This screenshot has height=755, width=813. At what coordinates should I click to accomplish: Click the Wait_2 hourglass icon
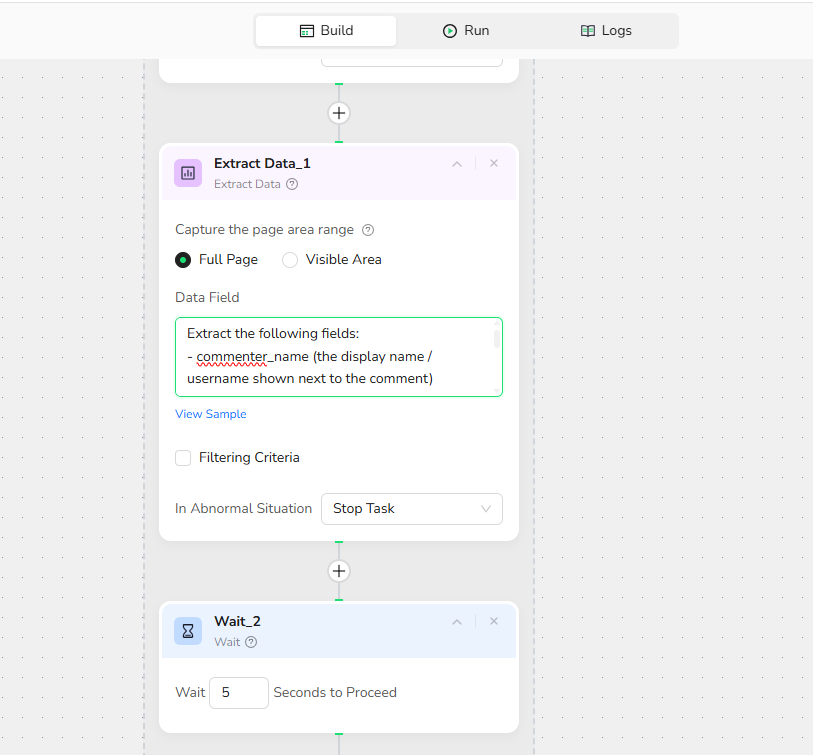click(188, 631)
